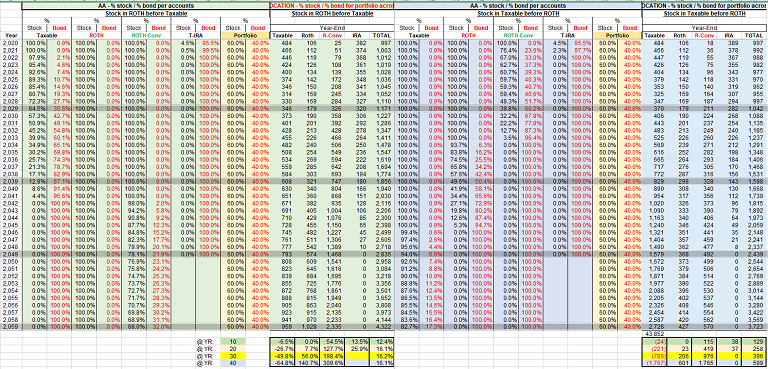Select the 17.3% Taxable bond cell in row 2,059
Viewport: 768px width, 369px height.
[432, 326]
